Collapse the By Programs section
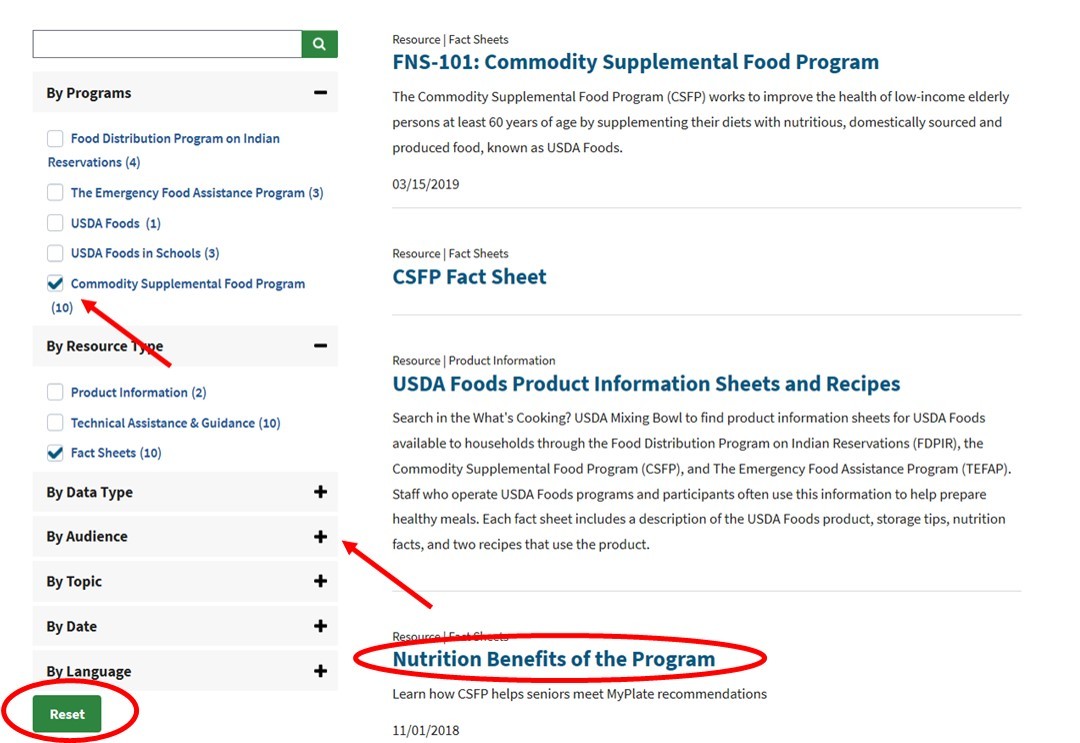 click(x=320, y=93)
